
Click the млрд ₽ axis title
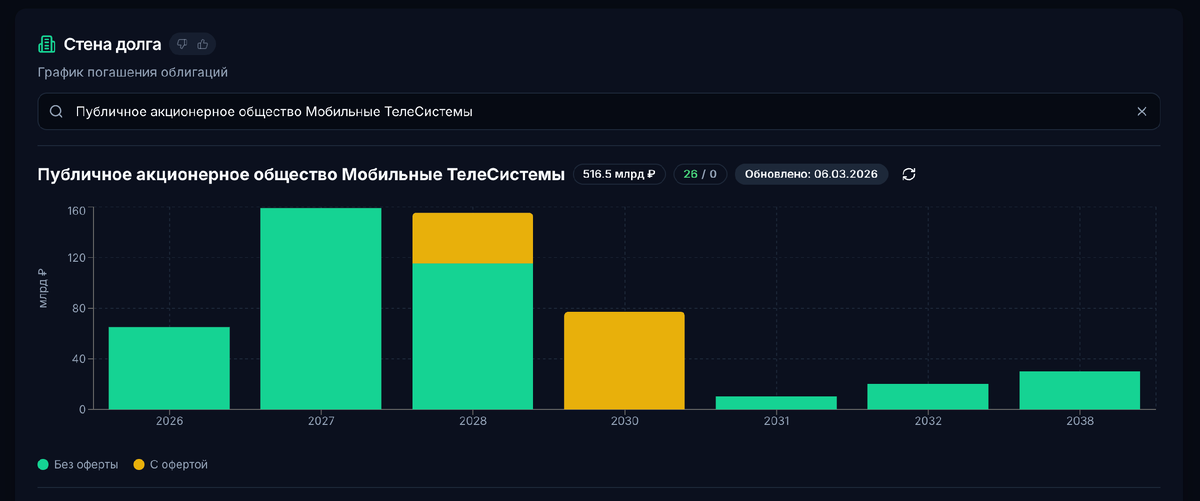[x=43, y=288]
